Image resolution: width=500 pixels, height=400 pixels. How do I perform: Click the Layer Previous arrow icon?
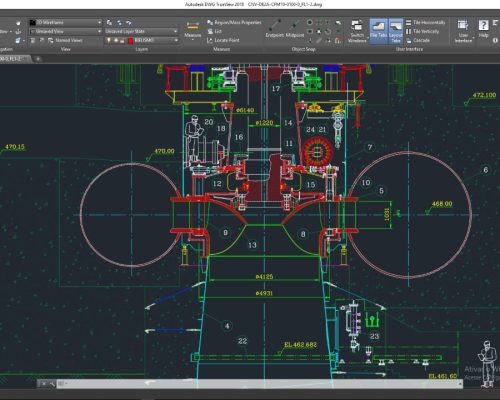(129, 22)
